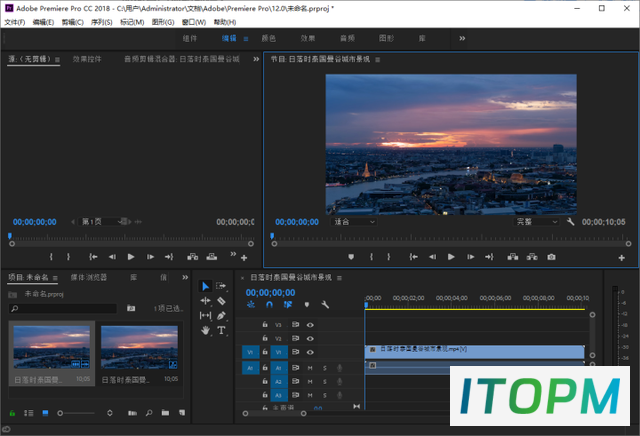Screen dimensions: 640x436
Task: Hide track V1 output eye
Action: (310, 352)
